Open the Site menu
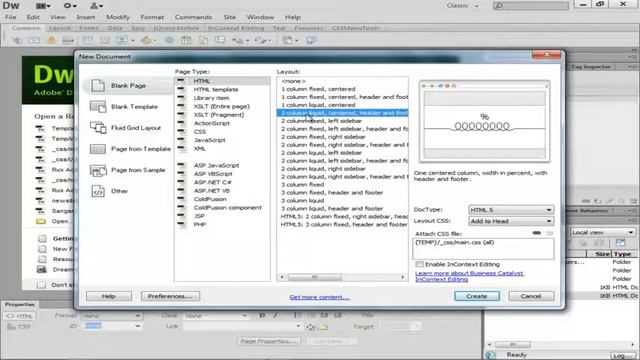Image resolution: width=640 pixels, height=360 pixels. pos(229,17)
